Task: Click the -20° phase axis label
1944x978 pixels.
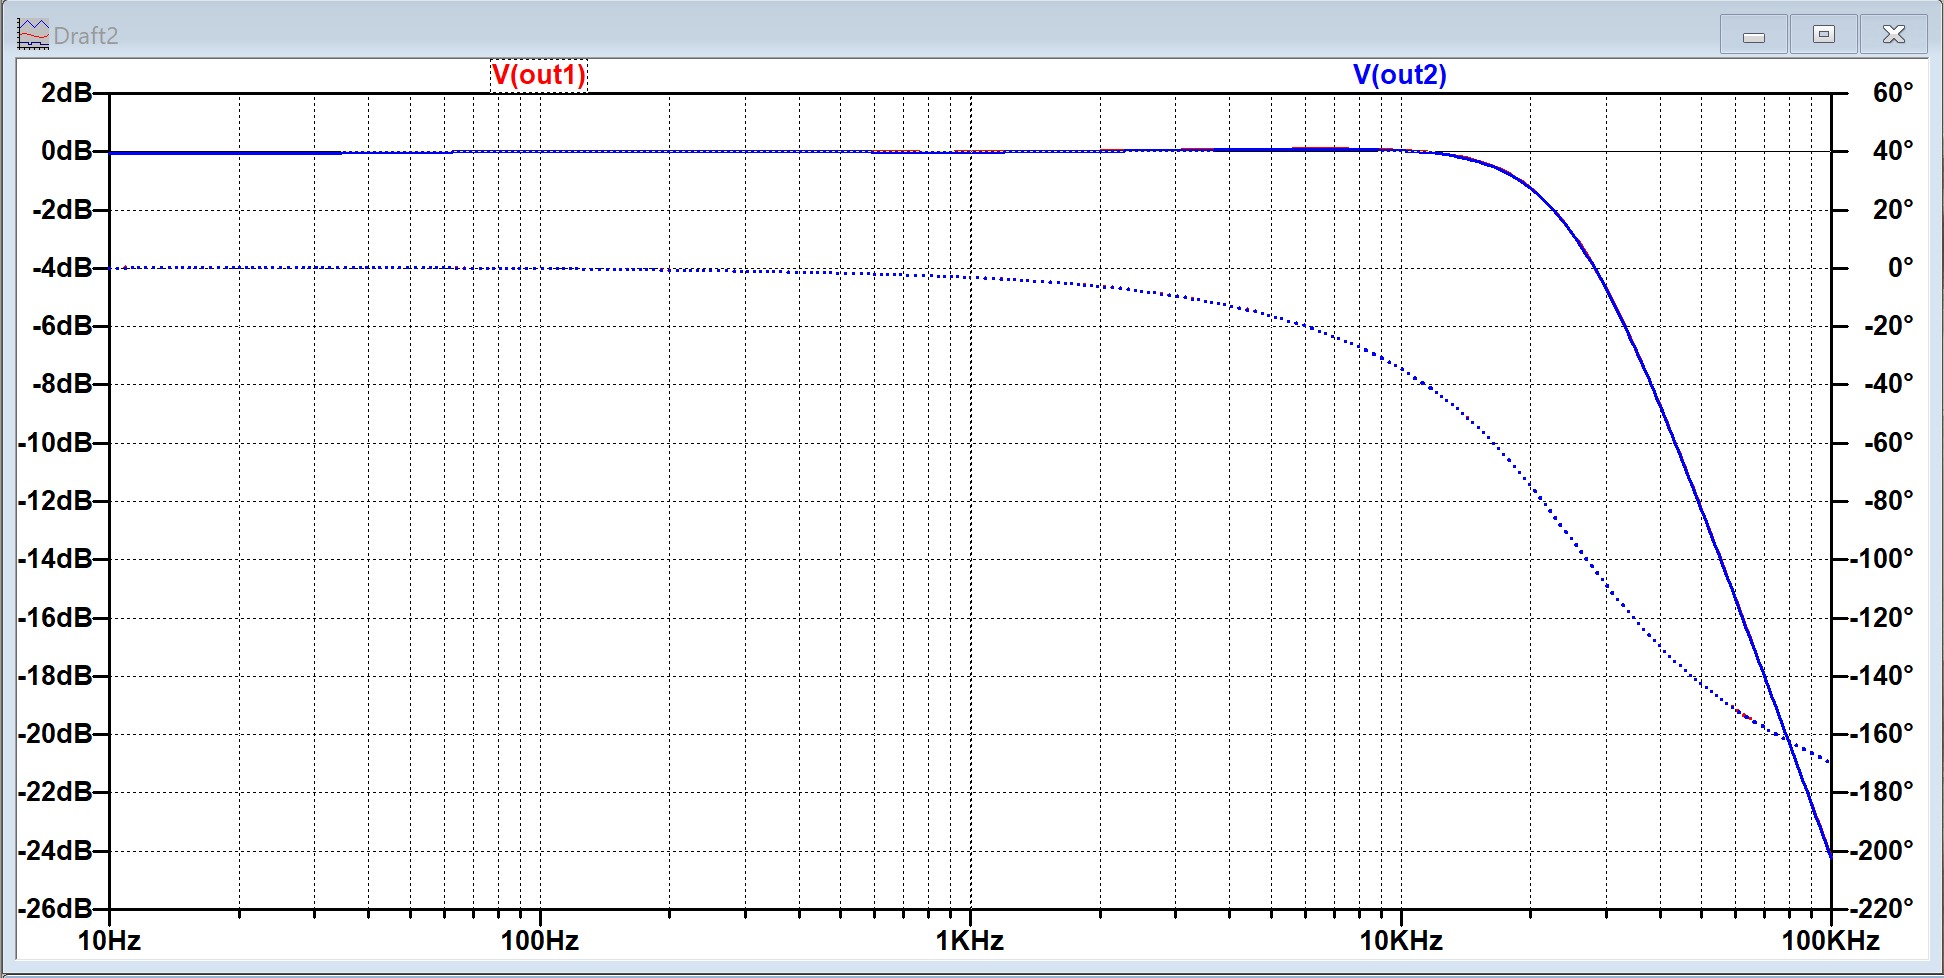Action: (1889, 326)
